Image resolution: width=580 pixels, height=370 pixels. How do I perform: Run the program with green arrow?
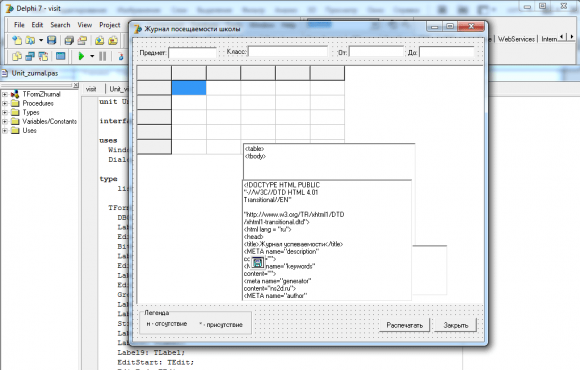[x=81, y=56]
